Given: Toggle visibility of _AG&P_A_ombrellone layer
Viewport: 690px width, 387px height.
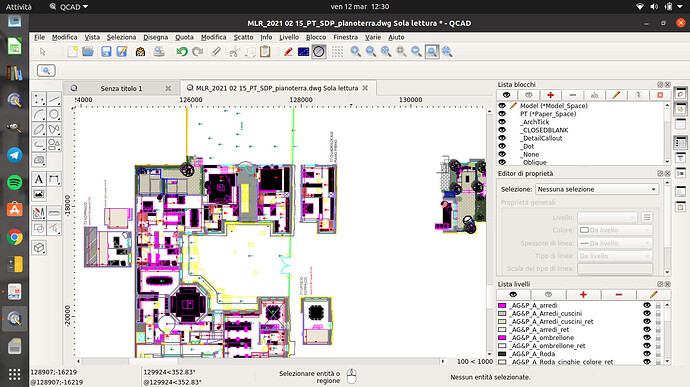Looking at the screenshot, I should [646, 338].
